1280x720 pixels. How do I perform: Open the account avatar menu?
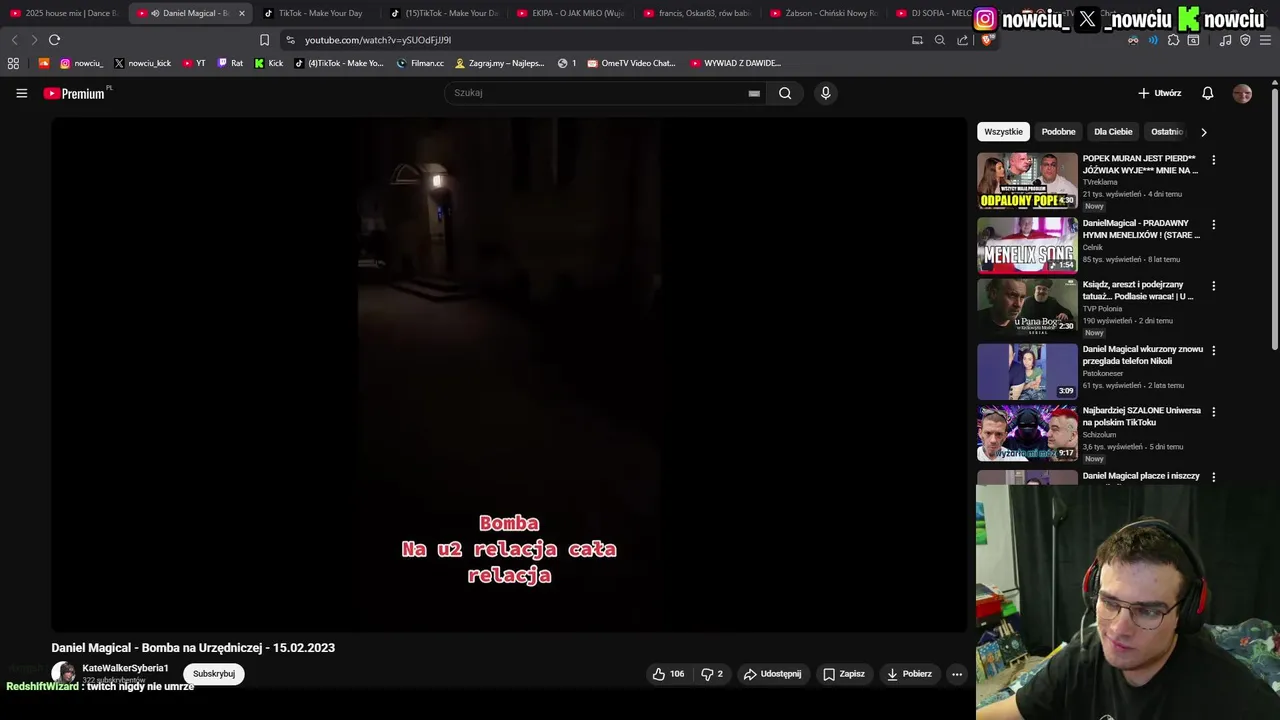(x=1242, y=93)
